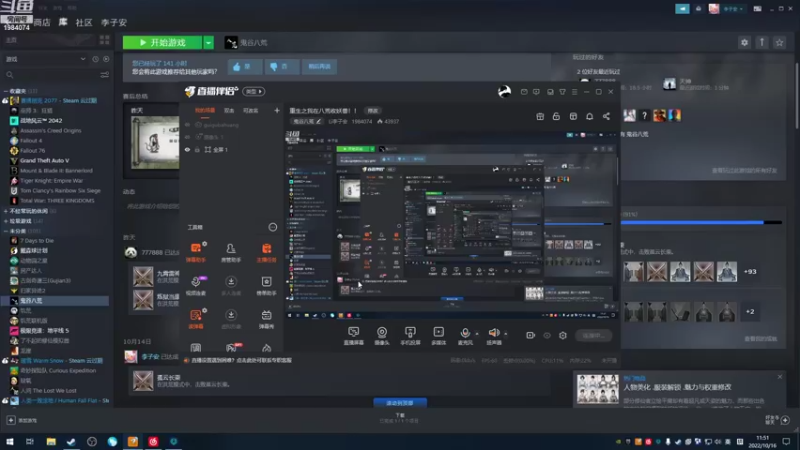Open the 社区 community menu in Steam

click(x=84, y=22)
